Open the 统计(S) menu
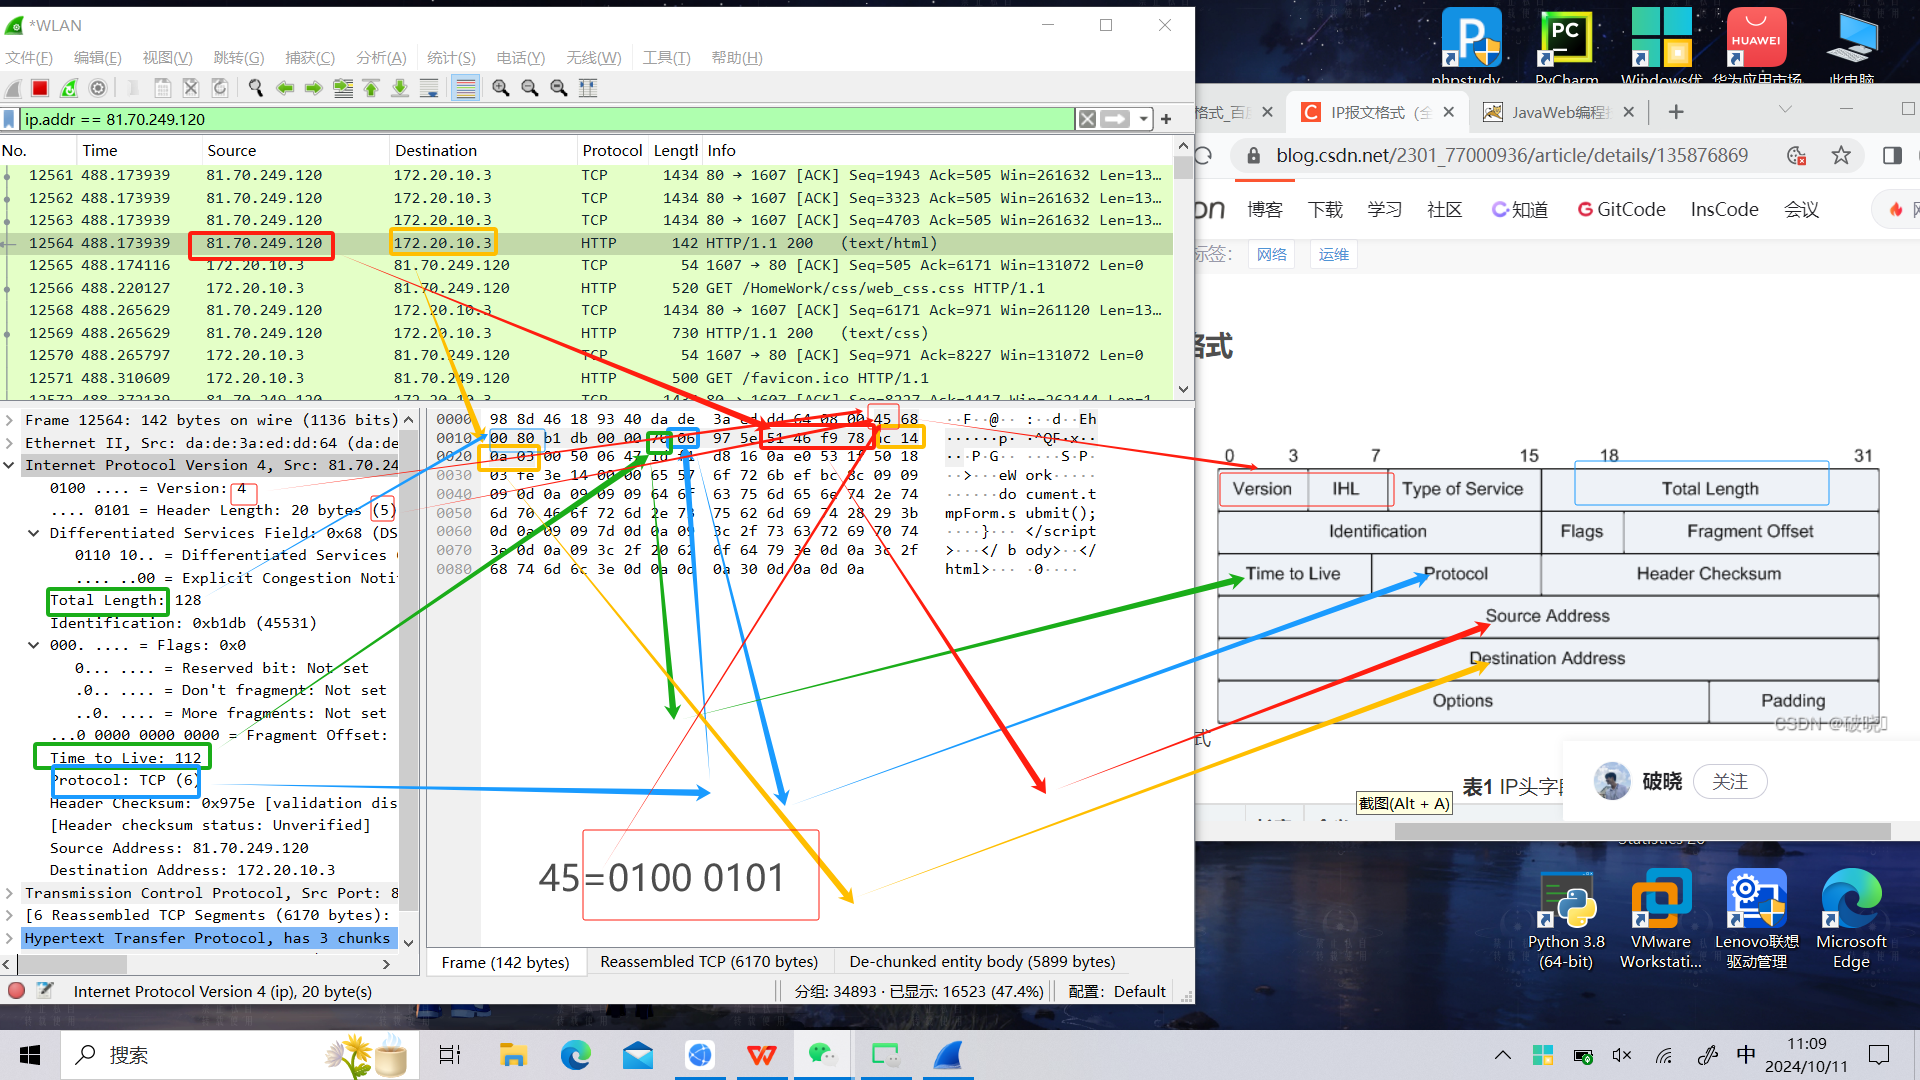 click(451, 58)
